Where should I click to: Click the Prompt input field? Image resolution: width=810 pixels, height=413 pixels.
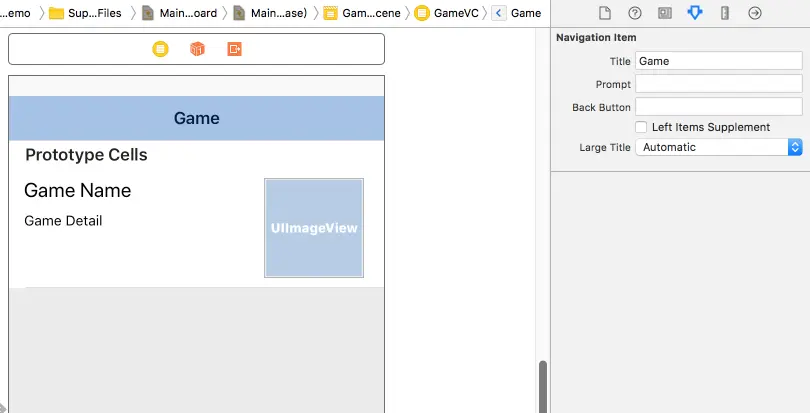pos(719,84)
